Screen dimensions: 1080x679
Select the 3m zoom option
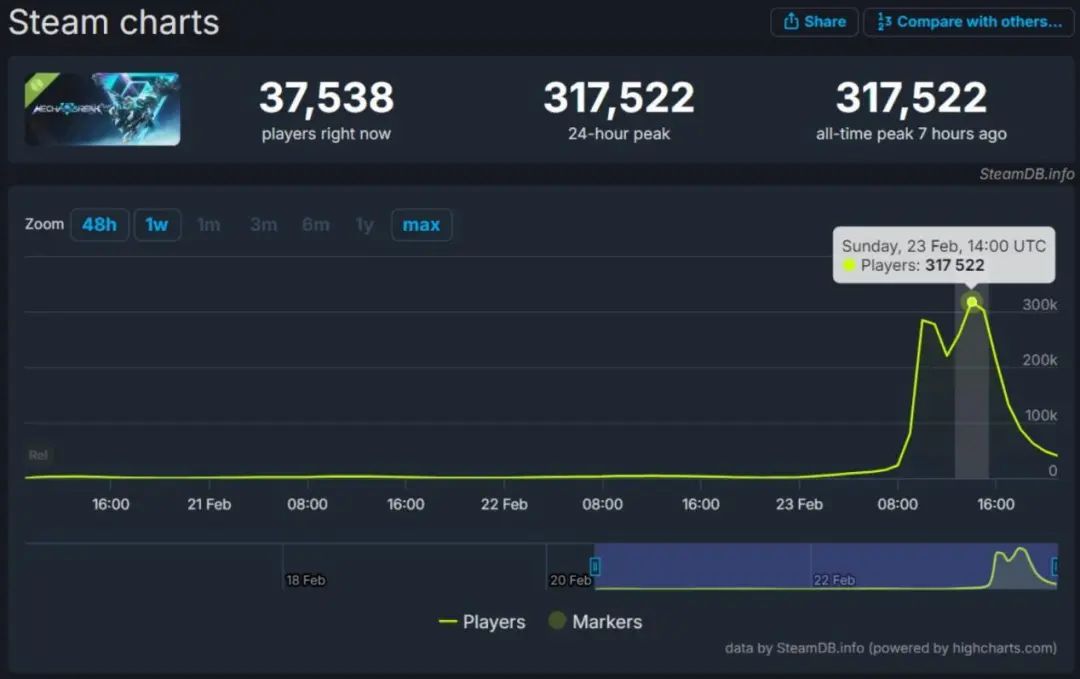pos(263,224)
